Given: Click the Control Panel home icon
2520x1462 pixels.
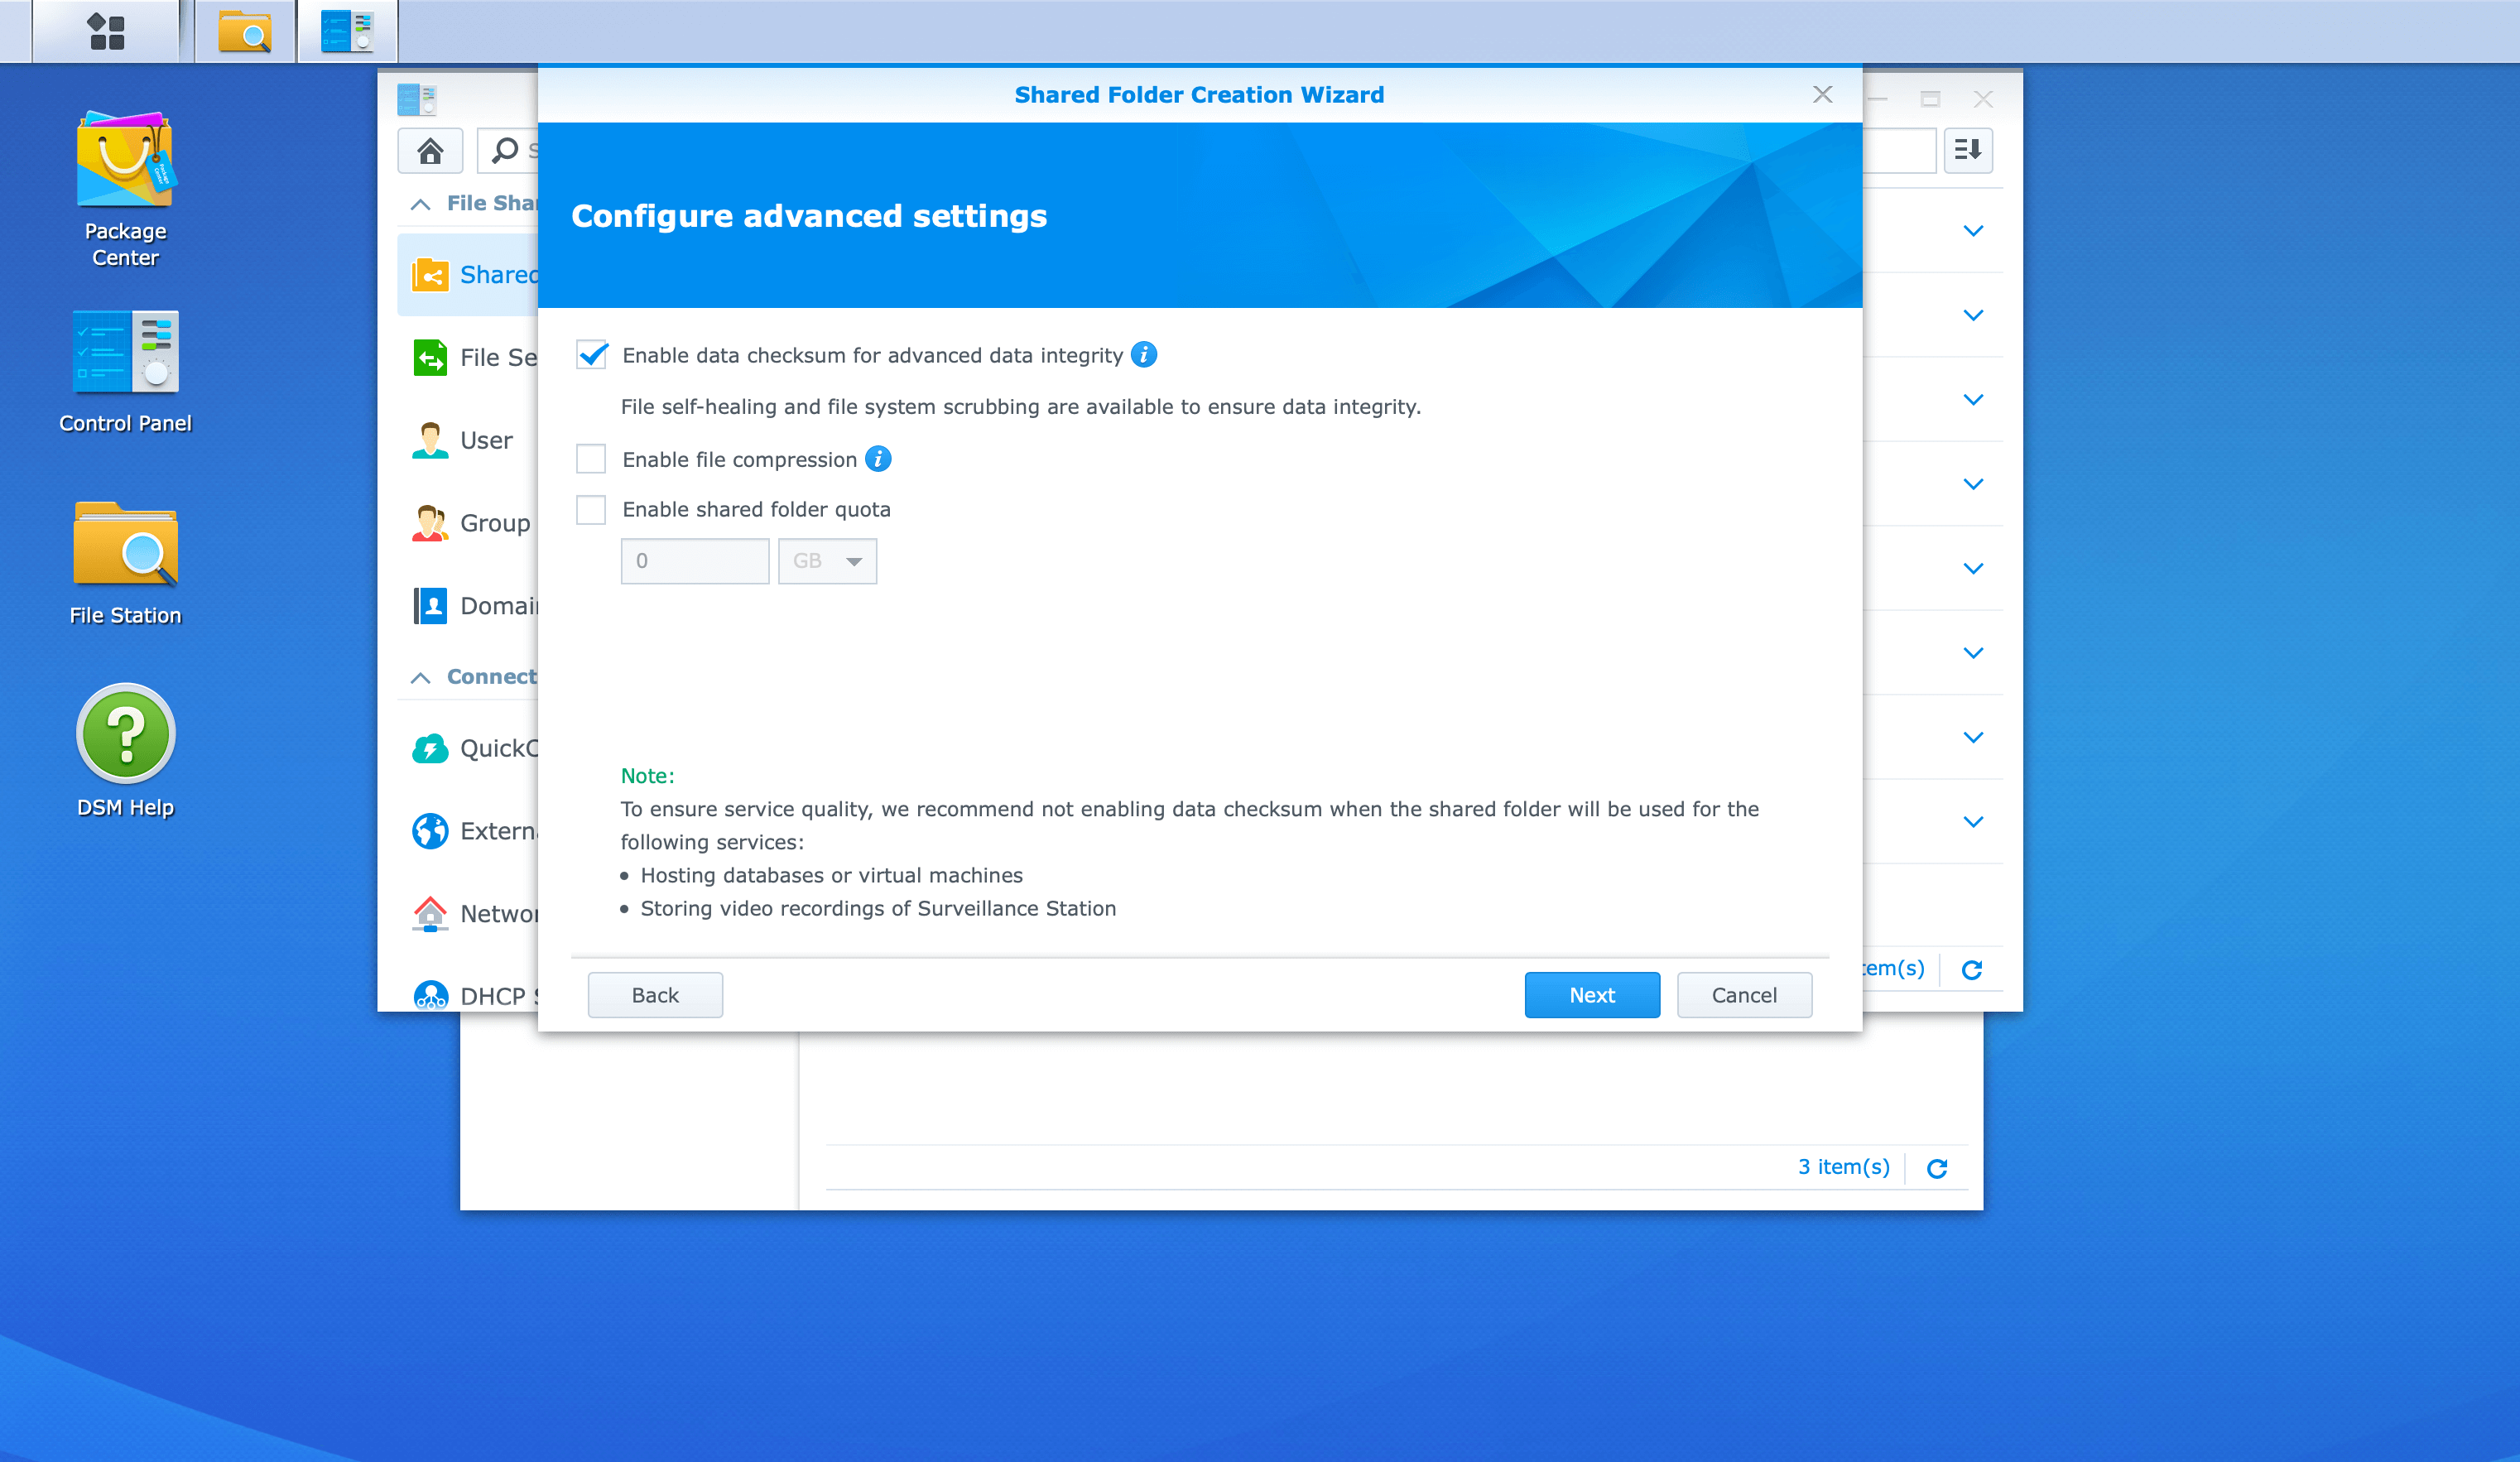Looking at the screenshot, I should pyautogui.click(x=430, y=150).
